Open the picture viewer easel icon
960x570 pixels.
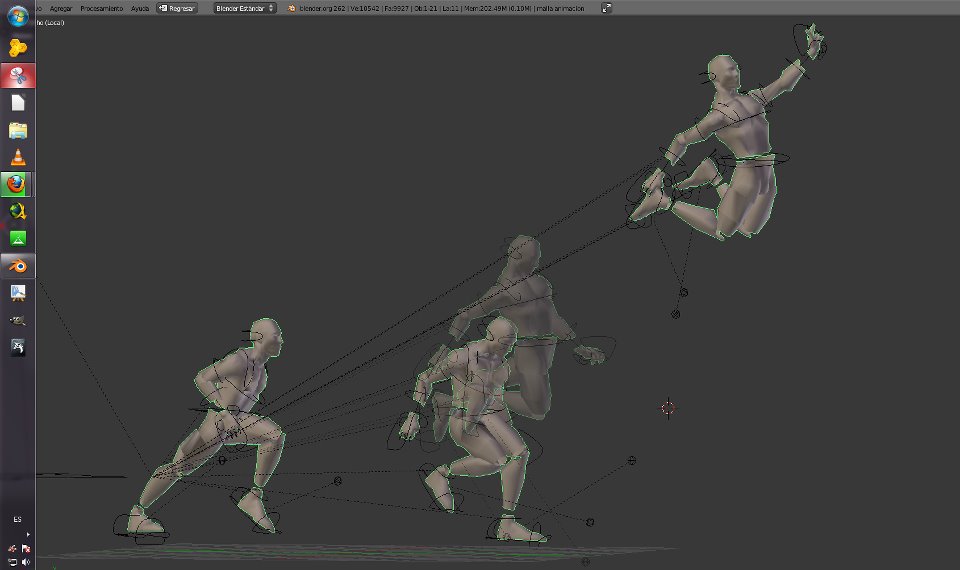(x=18, y=293)
